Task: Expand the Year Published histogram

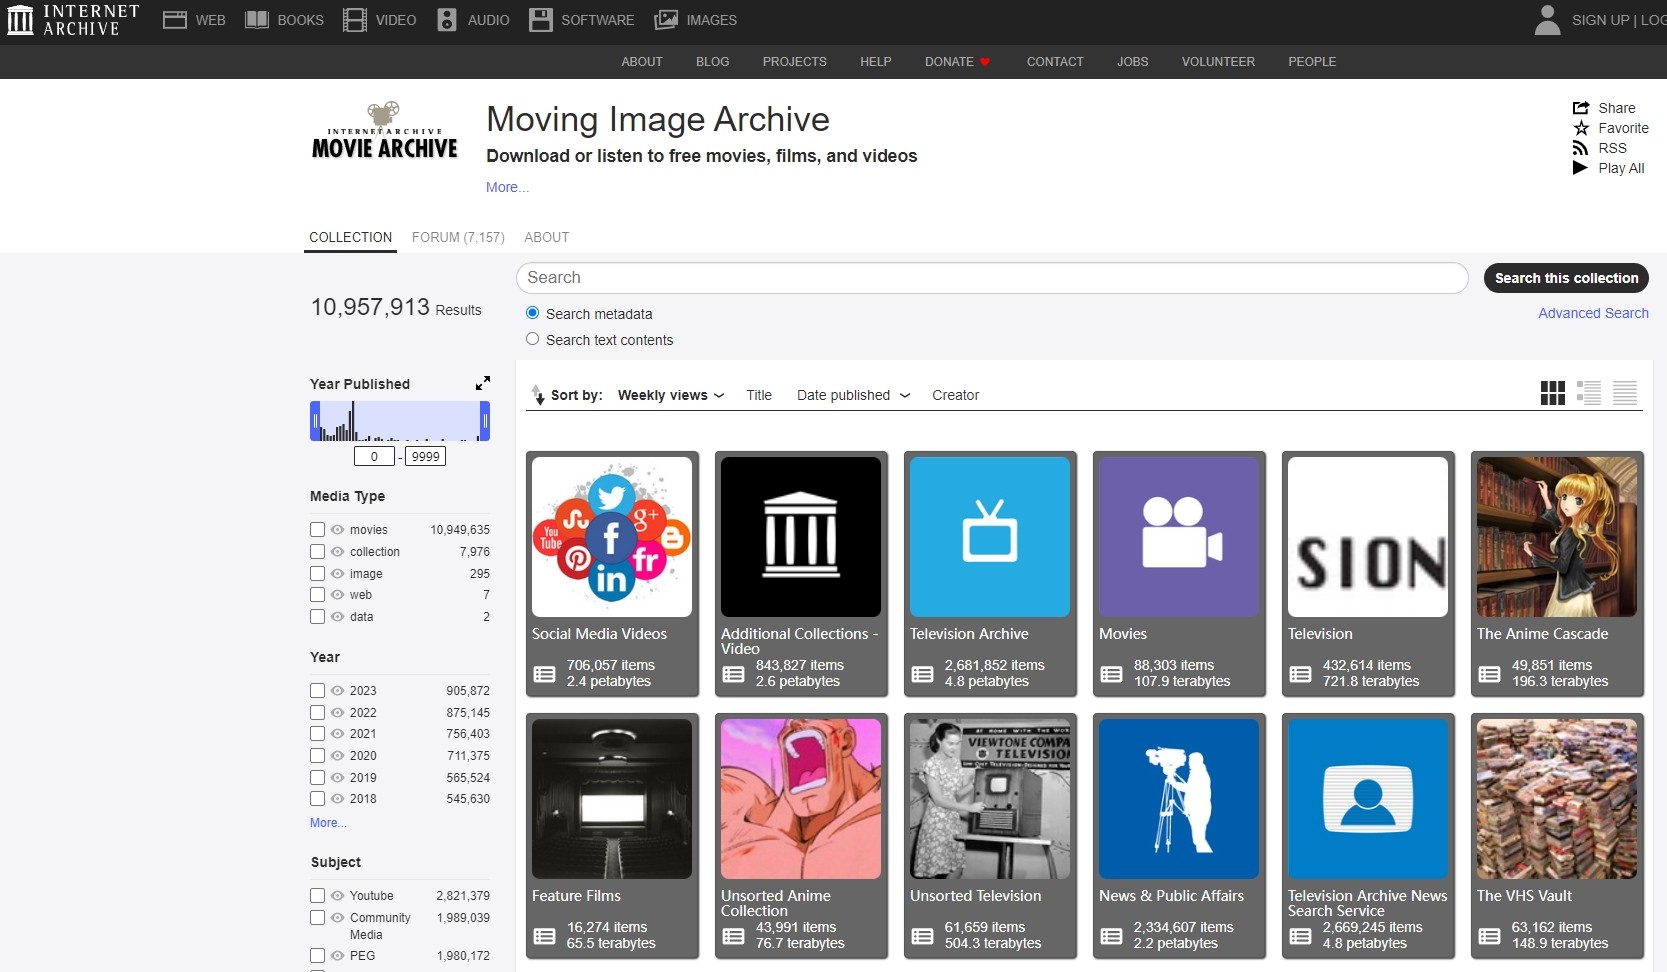Action: (x=483, y=383)
